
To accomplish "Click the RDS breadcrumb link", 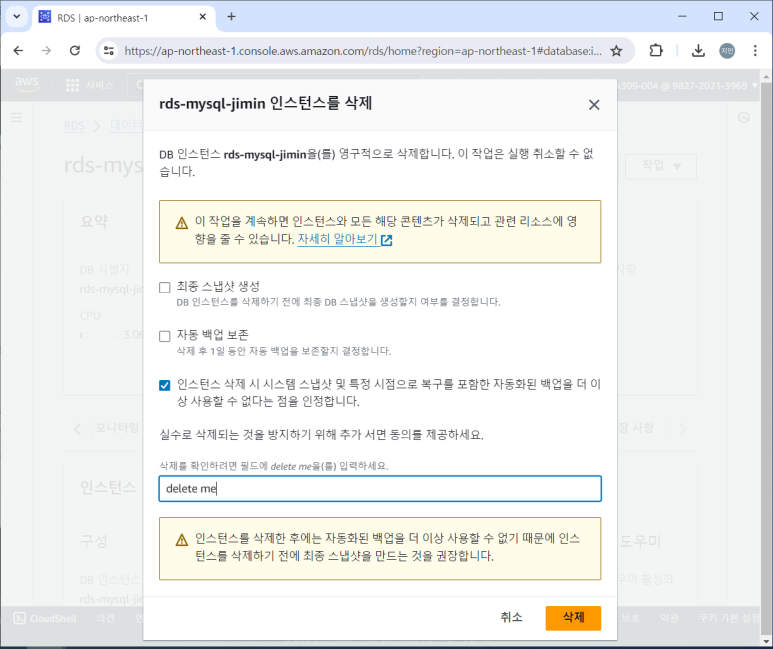I will [x=74, y=126].
